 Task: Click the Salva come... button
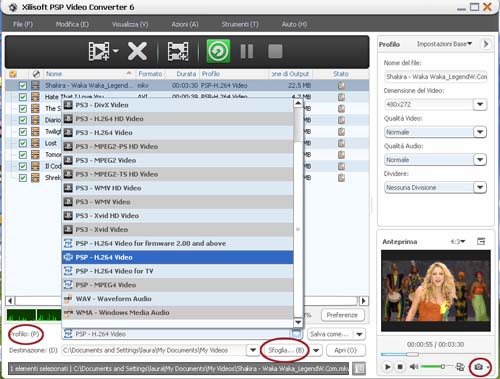coord(329,334)
